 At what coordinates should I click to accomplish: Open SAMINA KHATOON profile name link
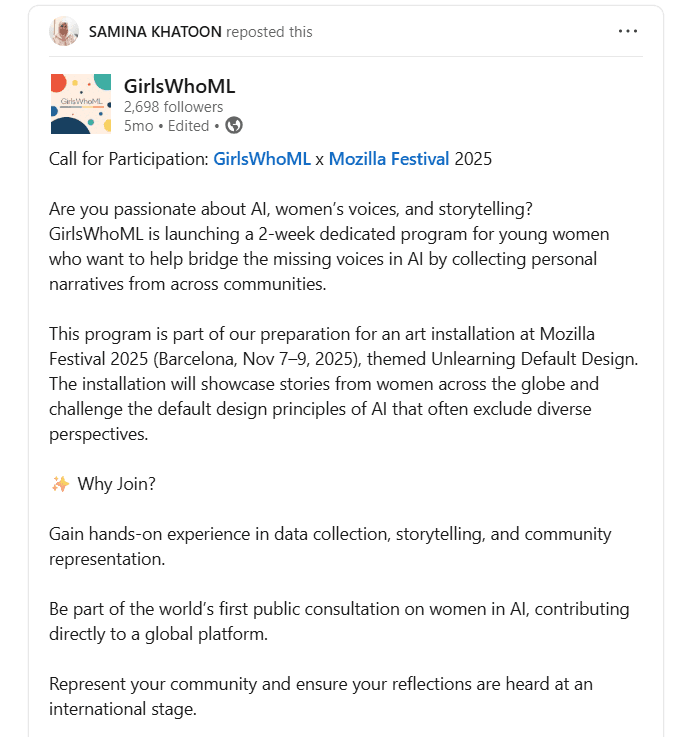click(x=155, y=32)
